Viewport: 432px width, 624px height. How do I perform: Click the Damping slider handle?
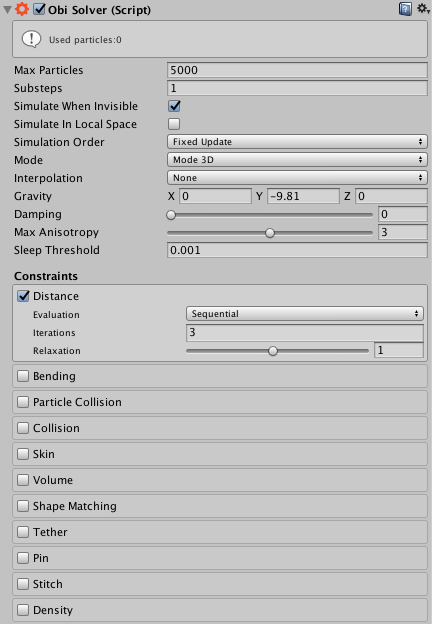pyautogui.click(x=171, y=215)
